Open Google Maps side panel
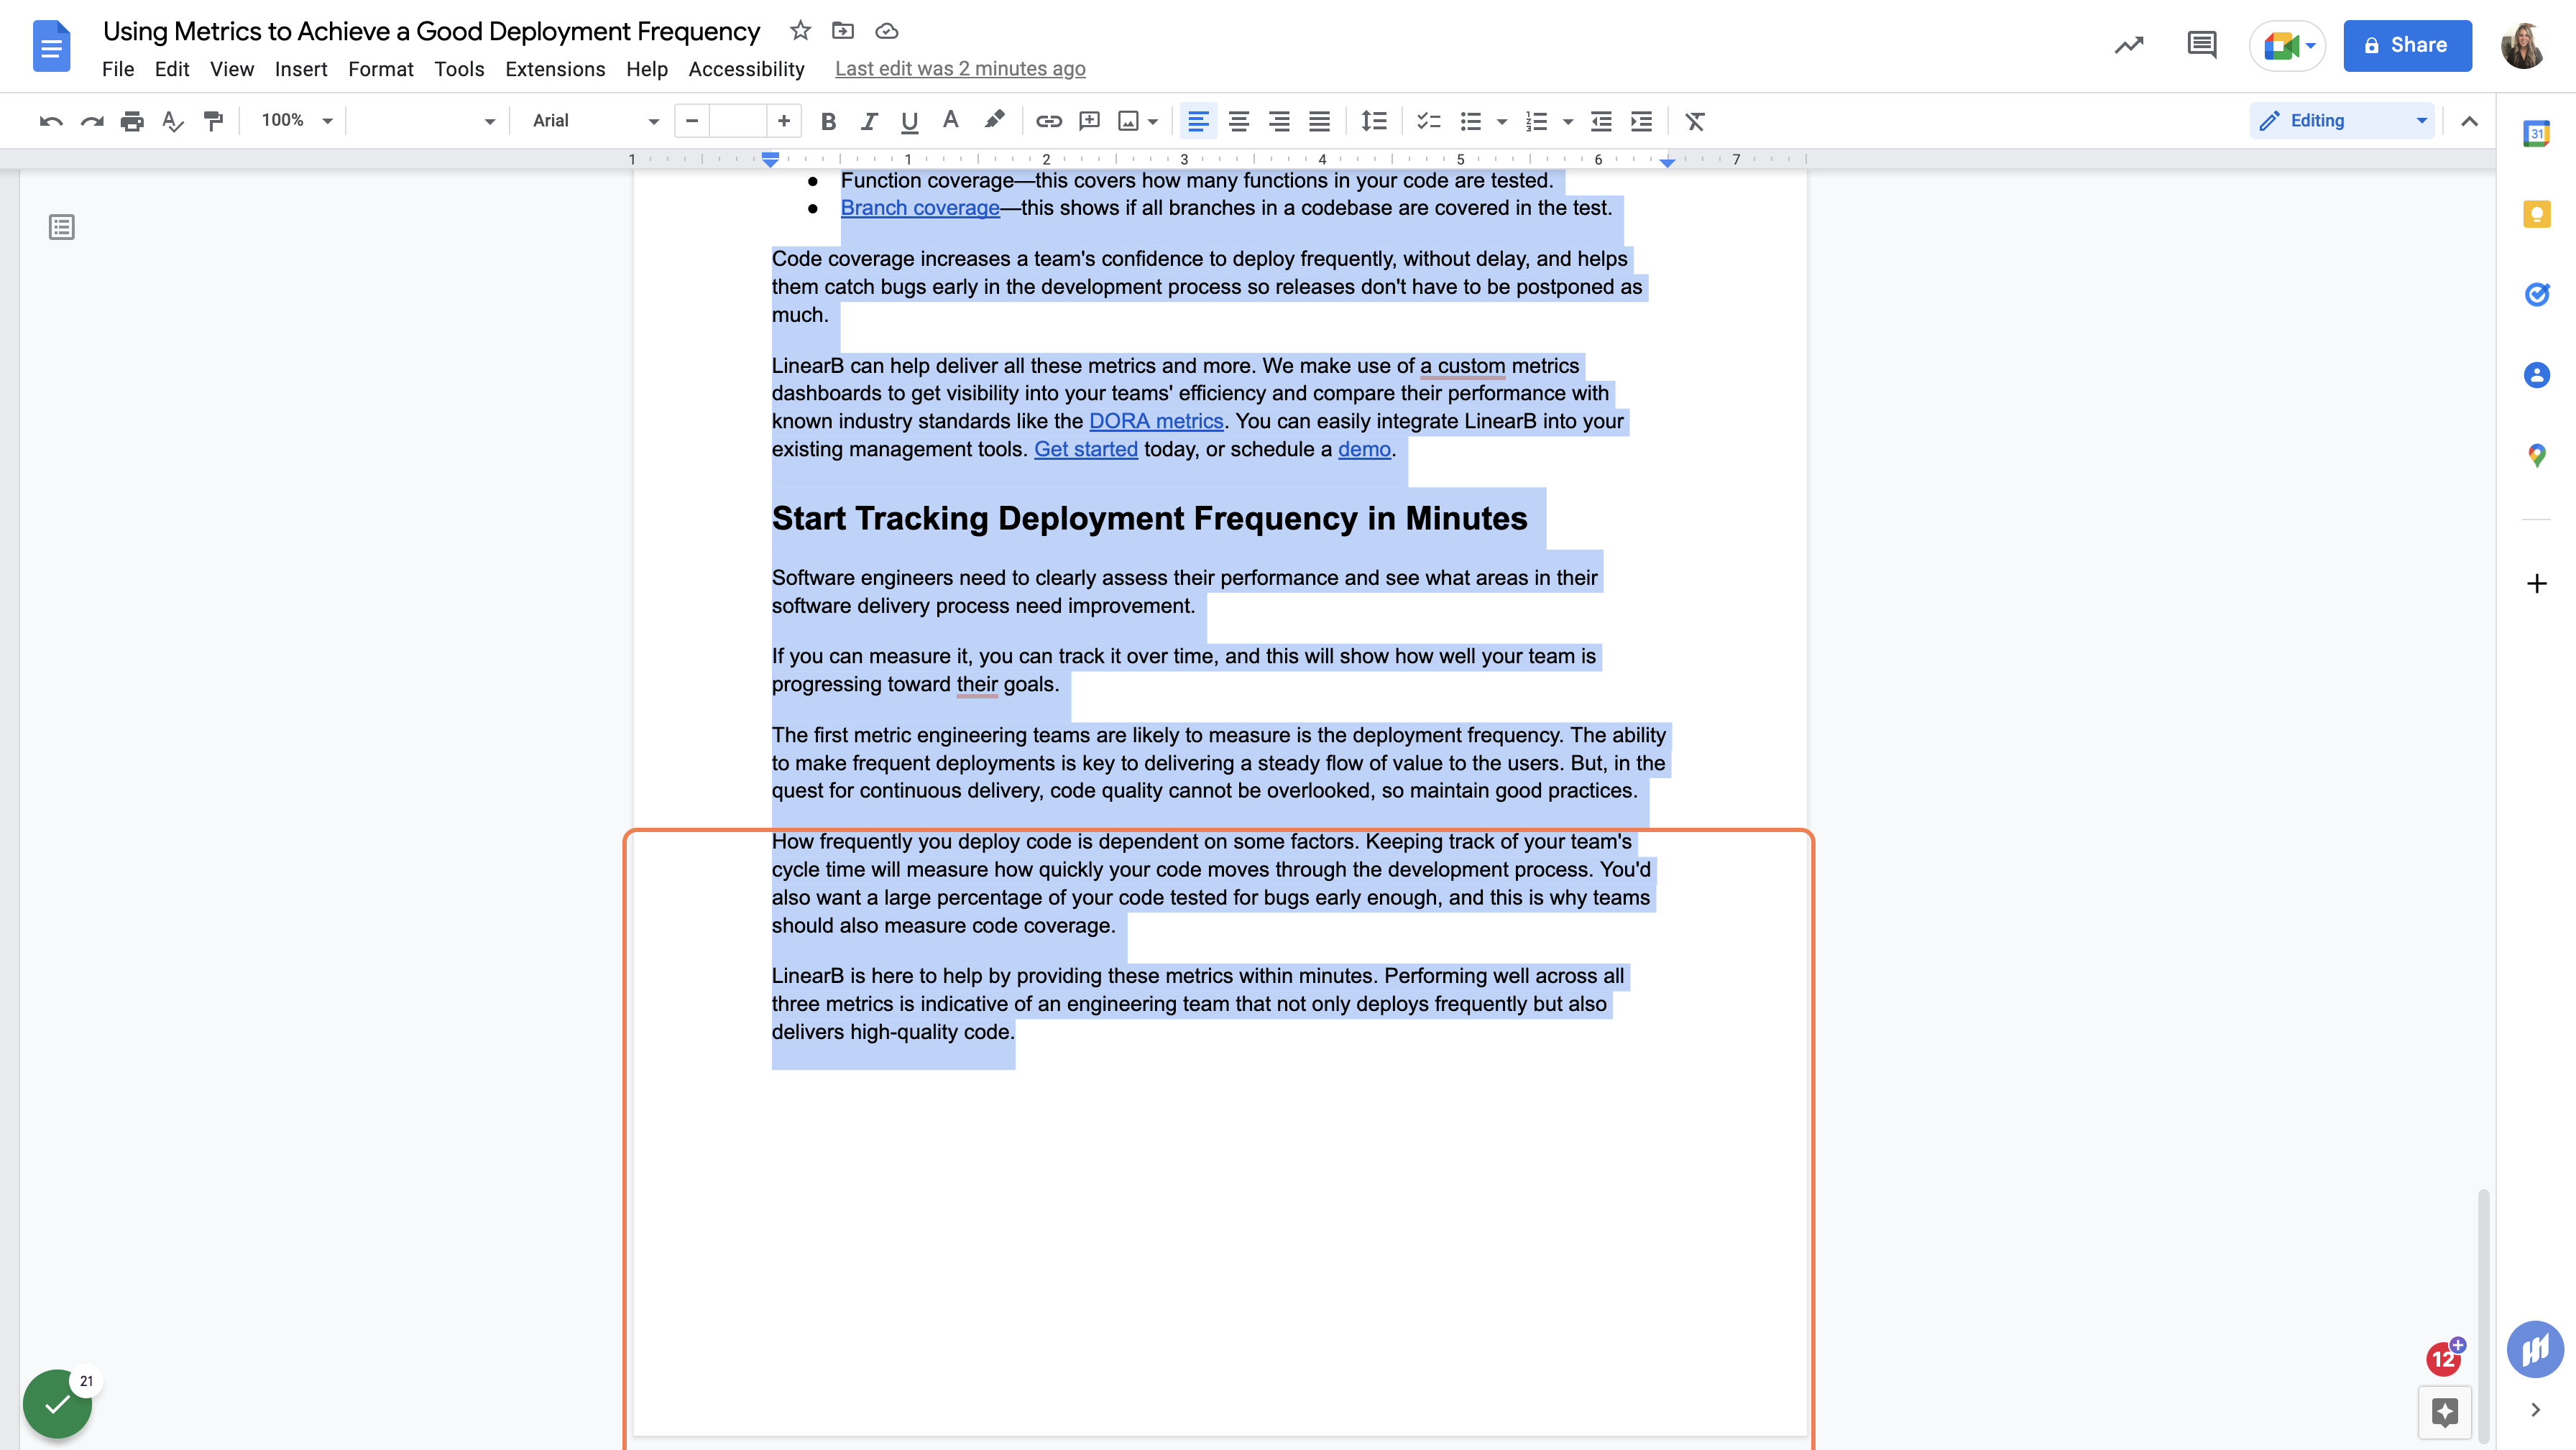The height and width of the screenshot is (1450, 2576). pos(2536,455)
